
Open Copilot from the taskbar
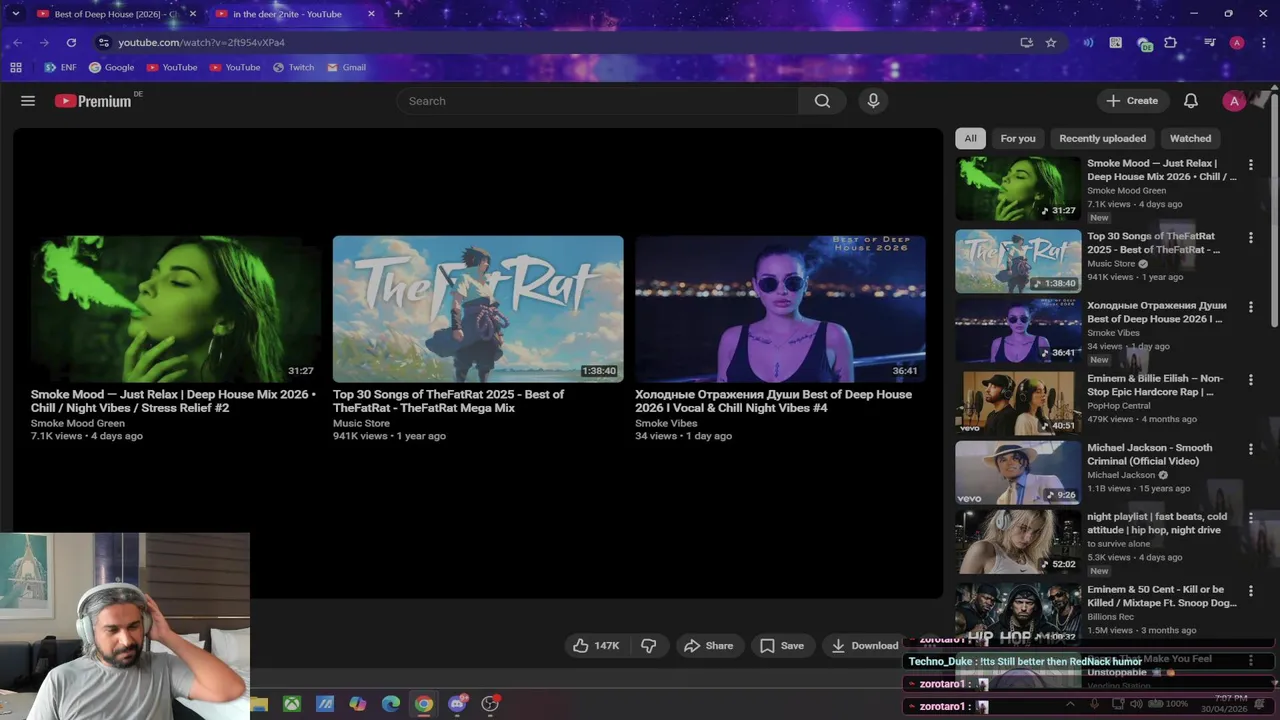(358, 704)
